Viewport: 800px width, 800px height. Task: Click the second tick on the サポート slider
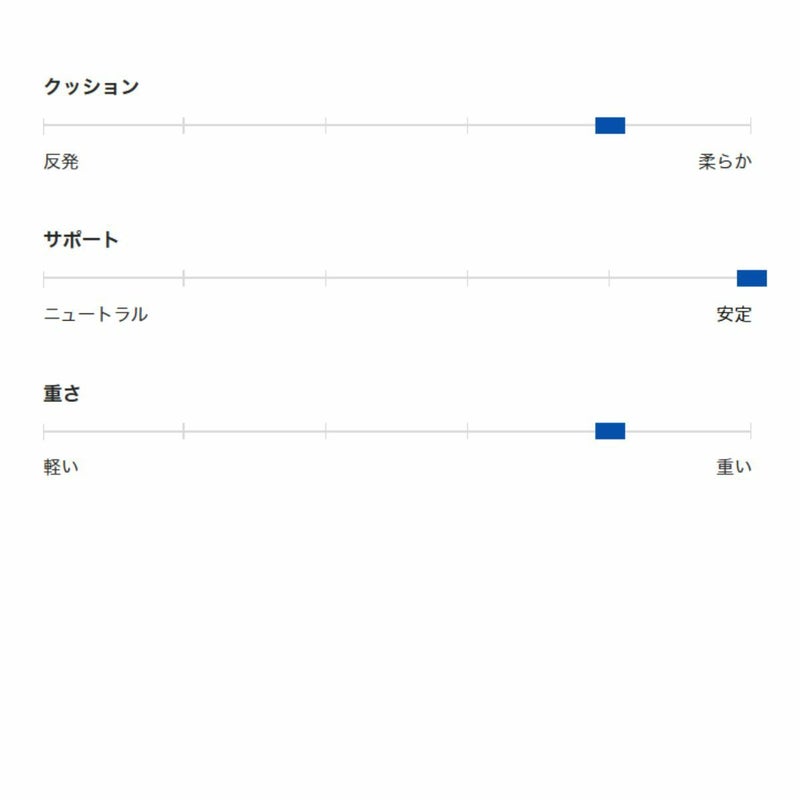tap(184, 278)
